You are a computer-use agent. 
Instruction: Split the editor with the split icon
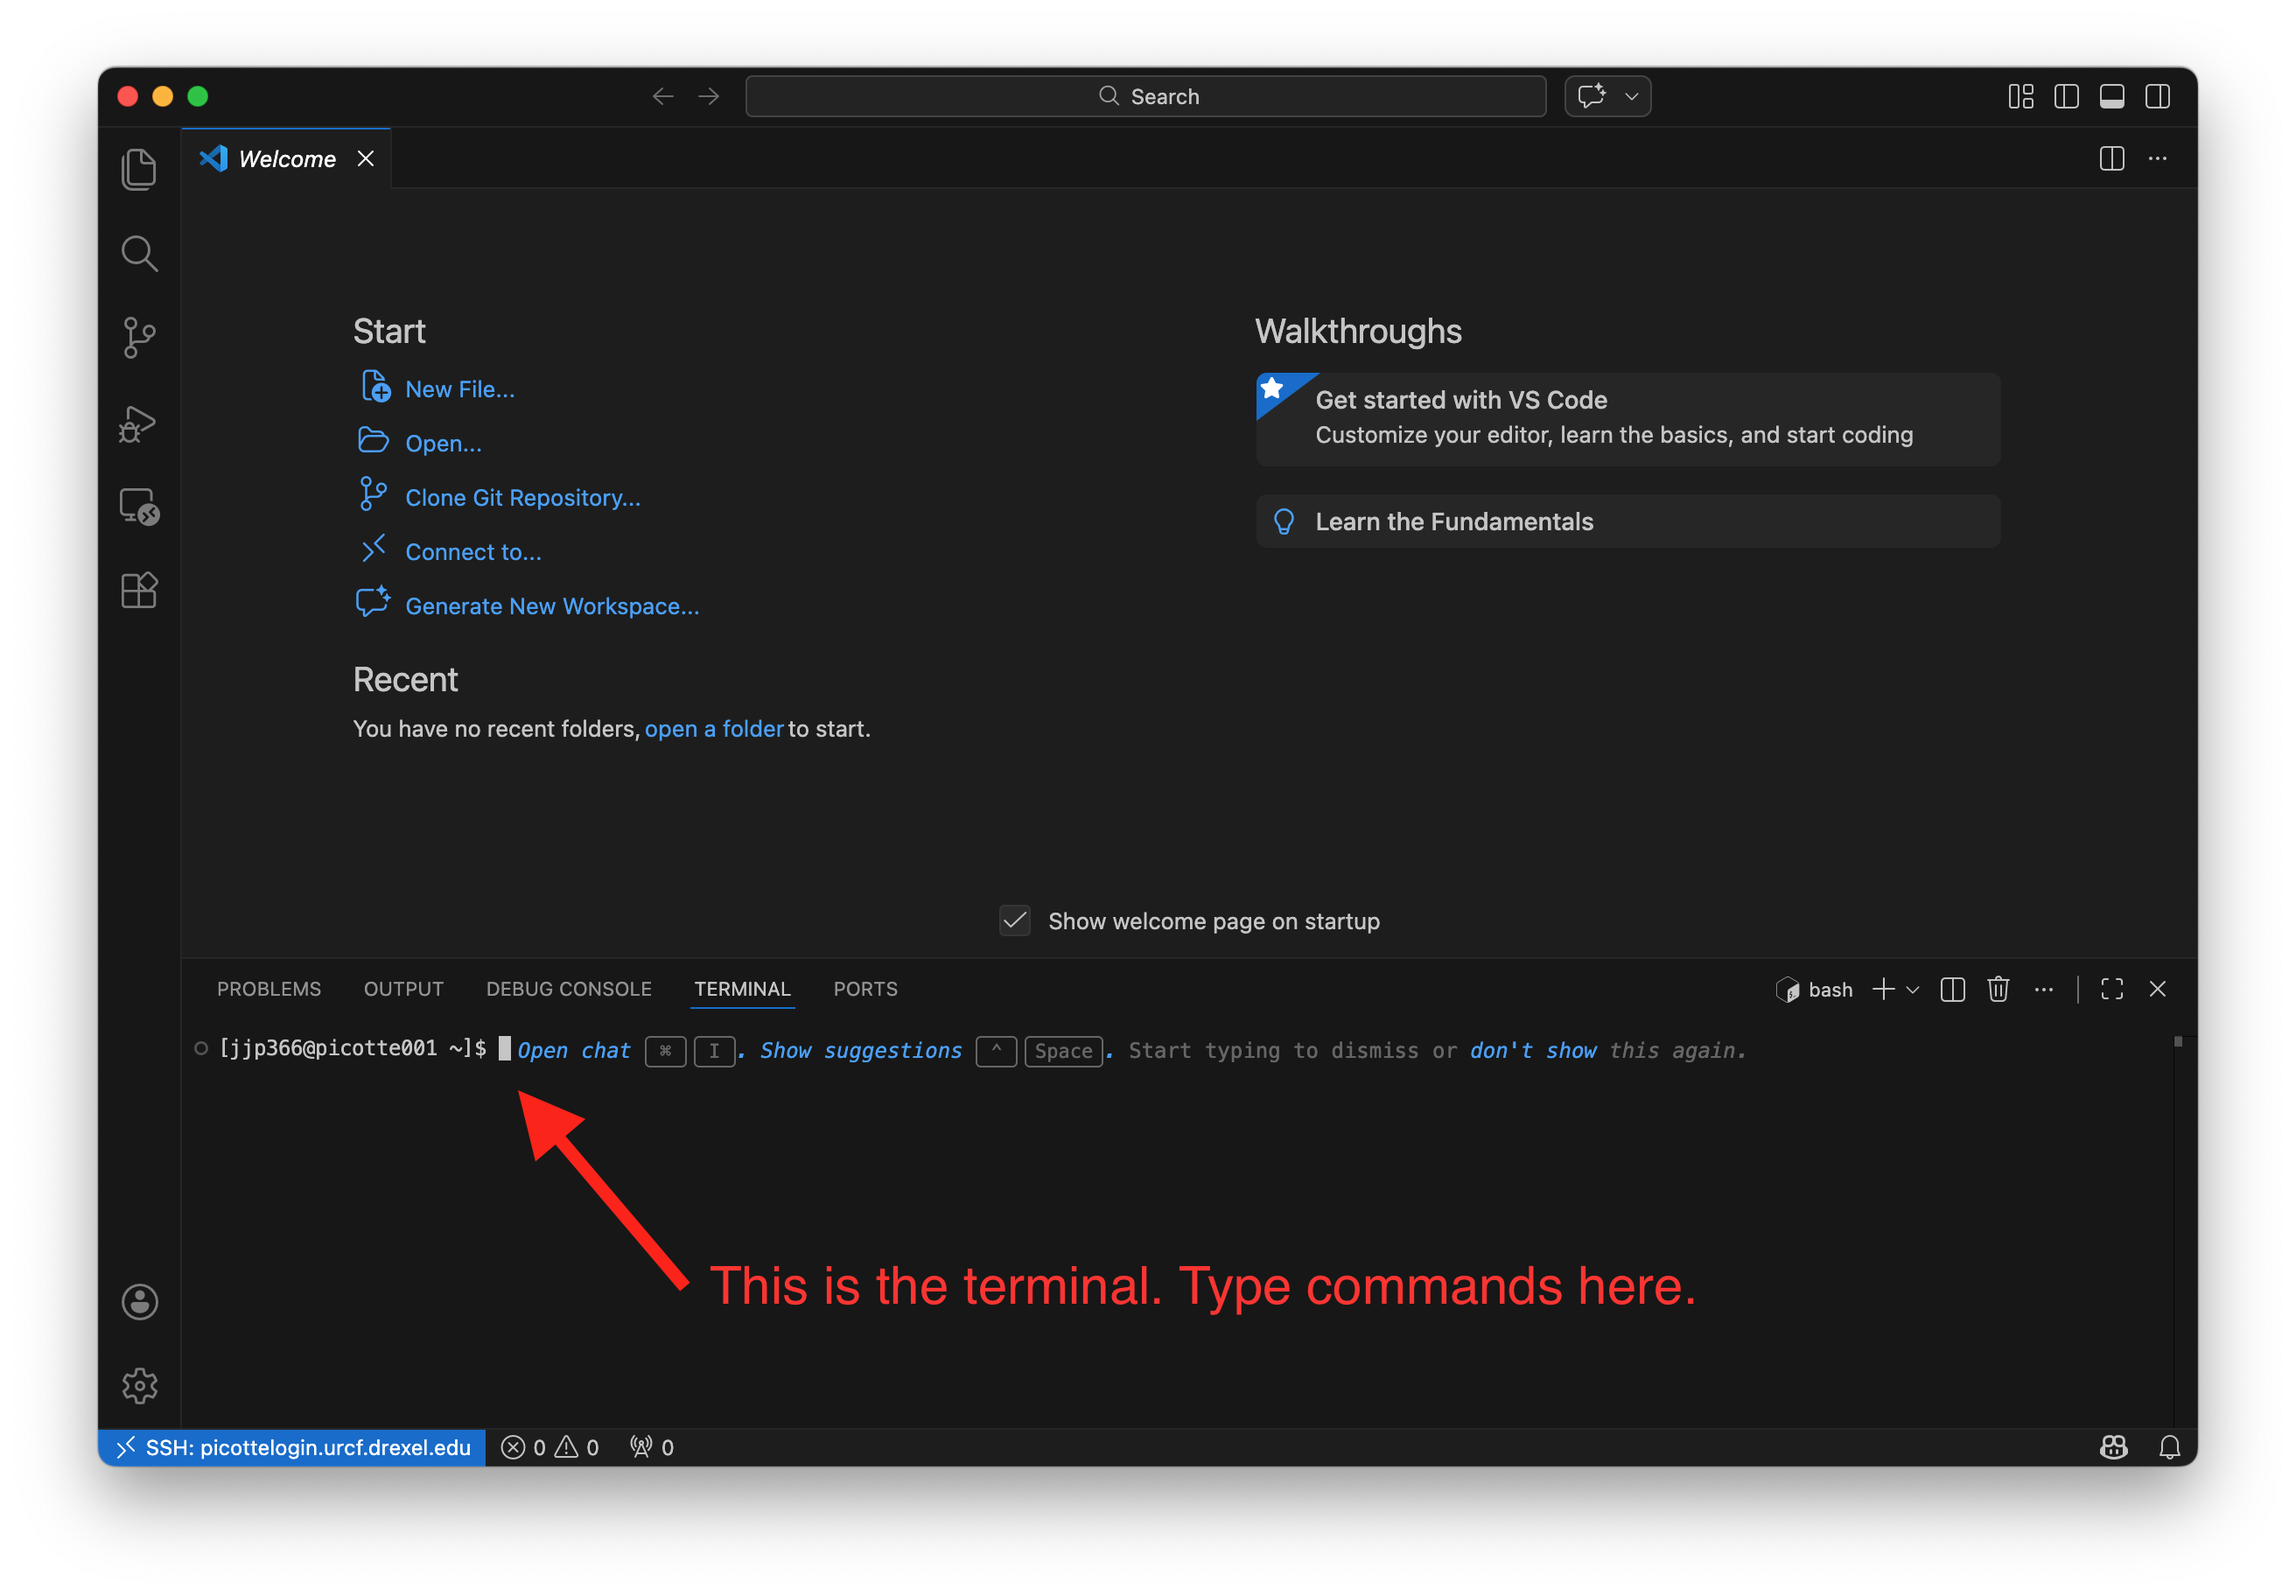(2111, 158)
